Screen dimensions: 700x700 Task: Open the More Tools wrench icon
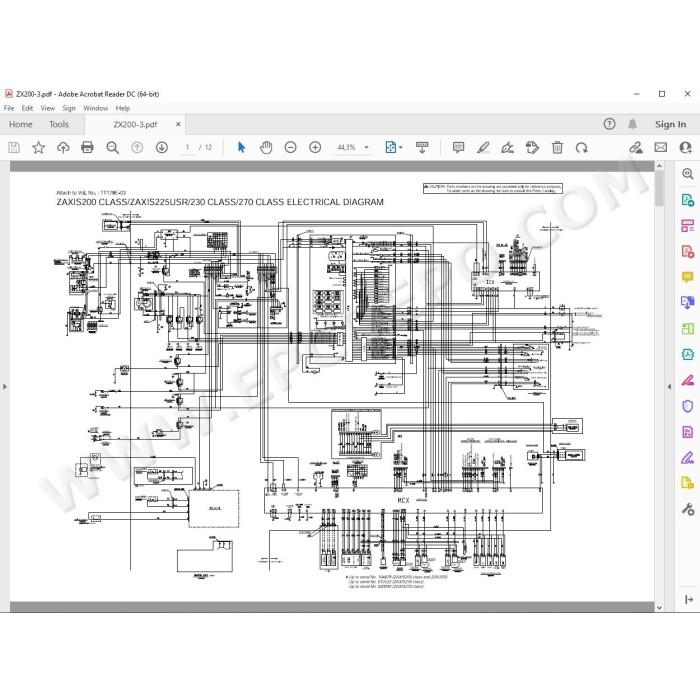tap(688, 509)
